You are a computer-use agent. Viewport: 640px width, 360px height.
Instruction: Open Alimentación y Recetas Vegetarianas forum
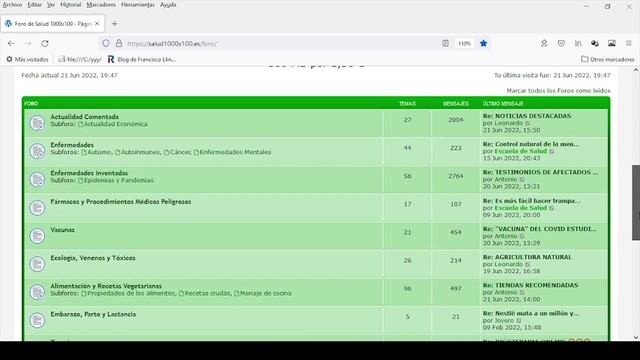[106, 286]
